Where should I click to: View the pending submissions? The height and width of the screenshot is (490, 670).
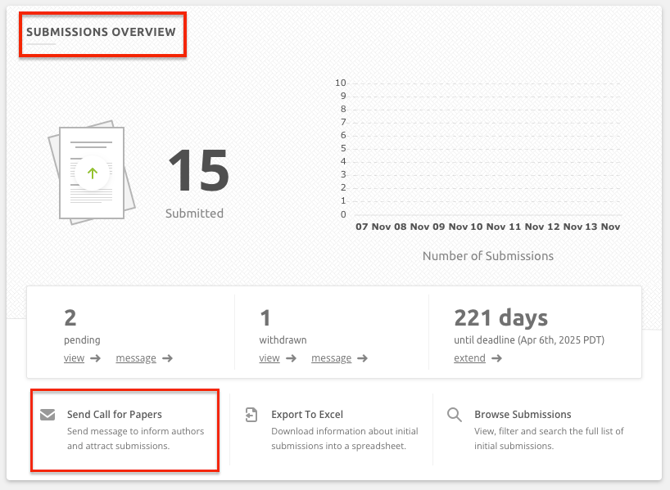coord(74,358)
